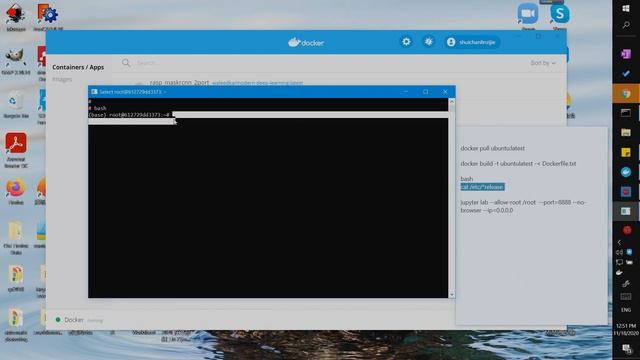Open the Docker user account button
640x360 pixels.
pos(472,42)
